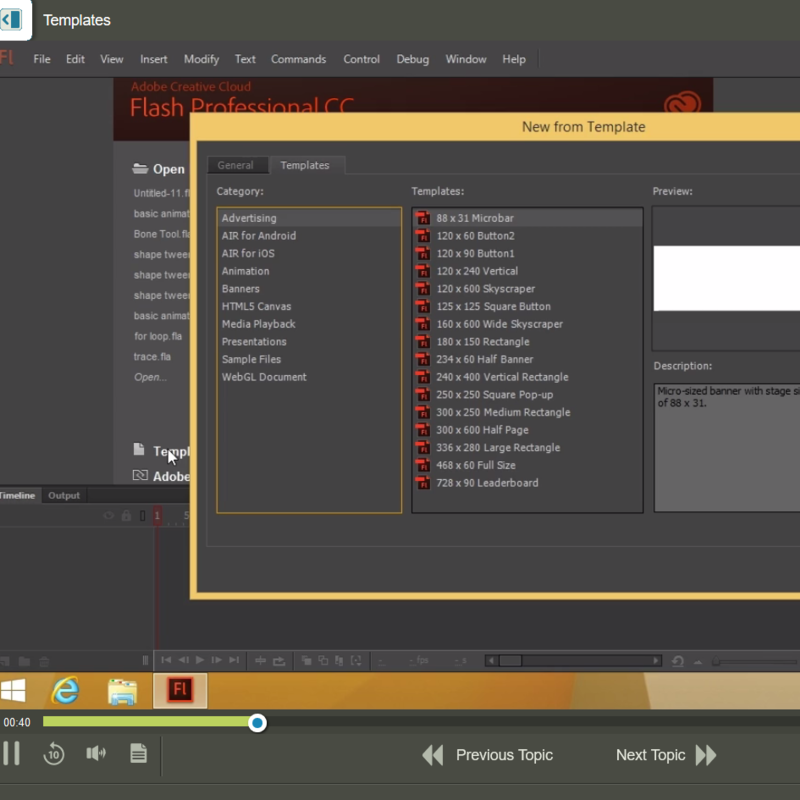Open the Edit menu

[75, 59]
